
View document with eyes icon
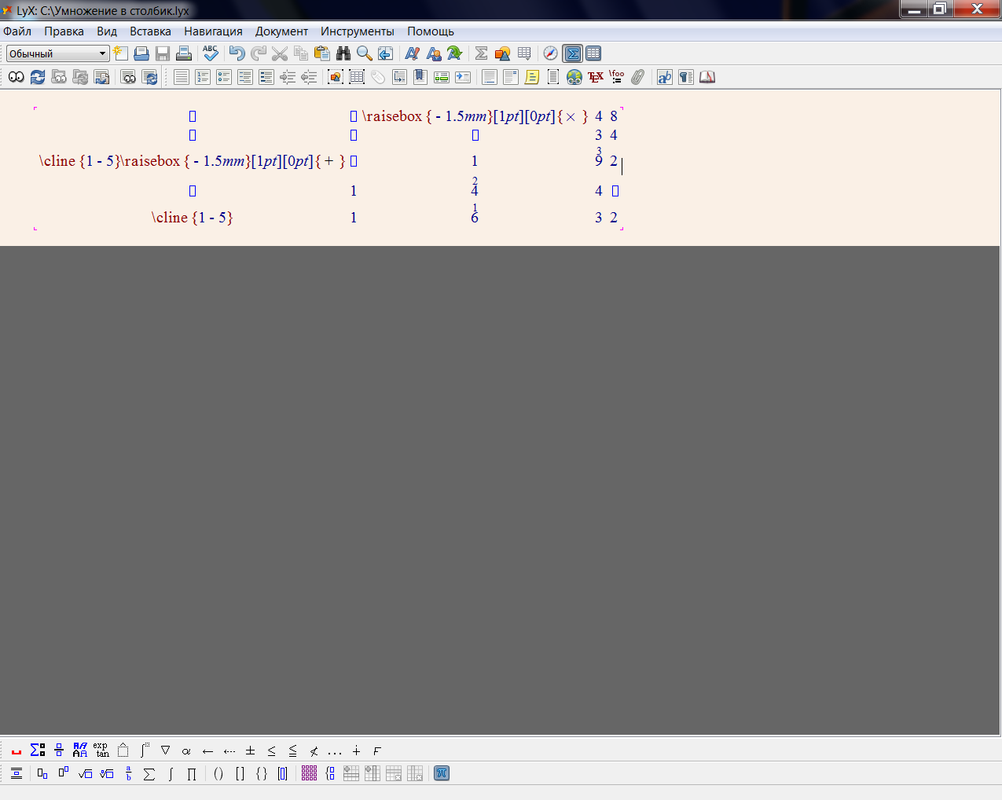click(16, 77)
